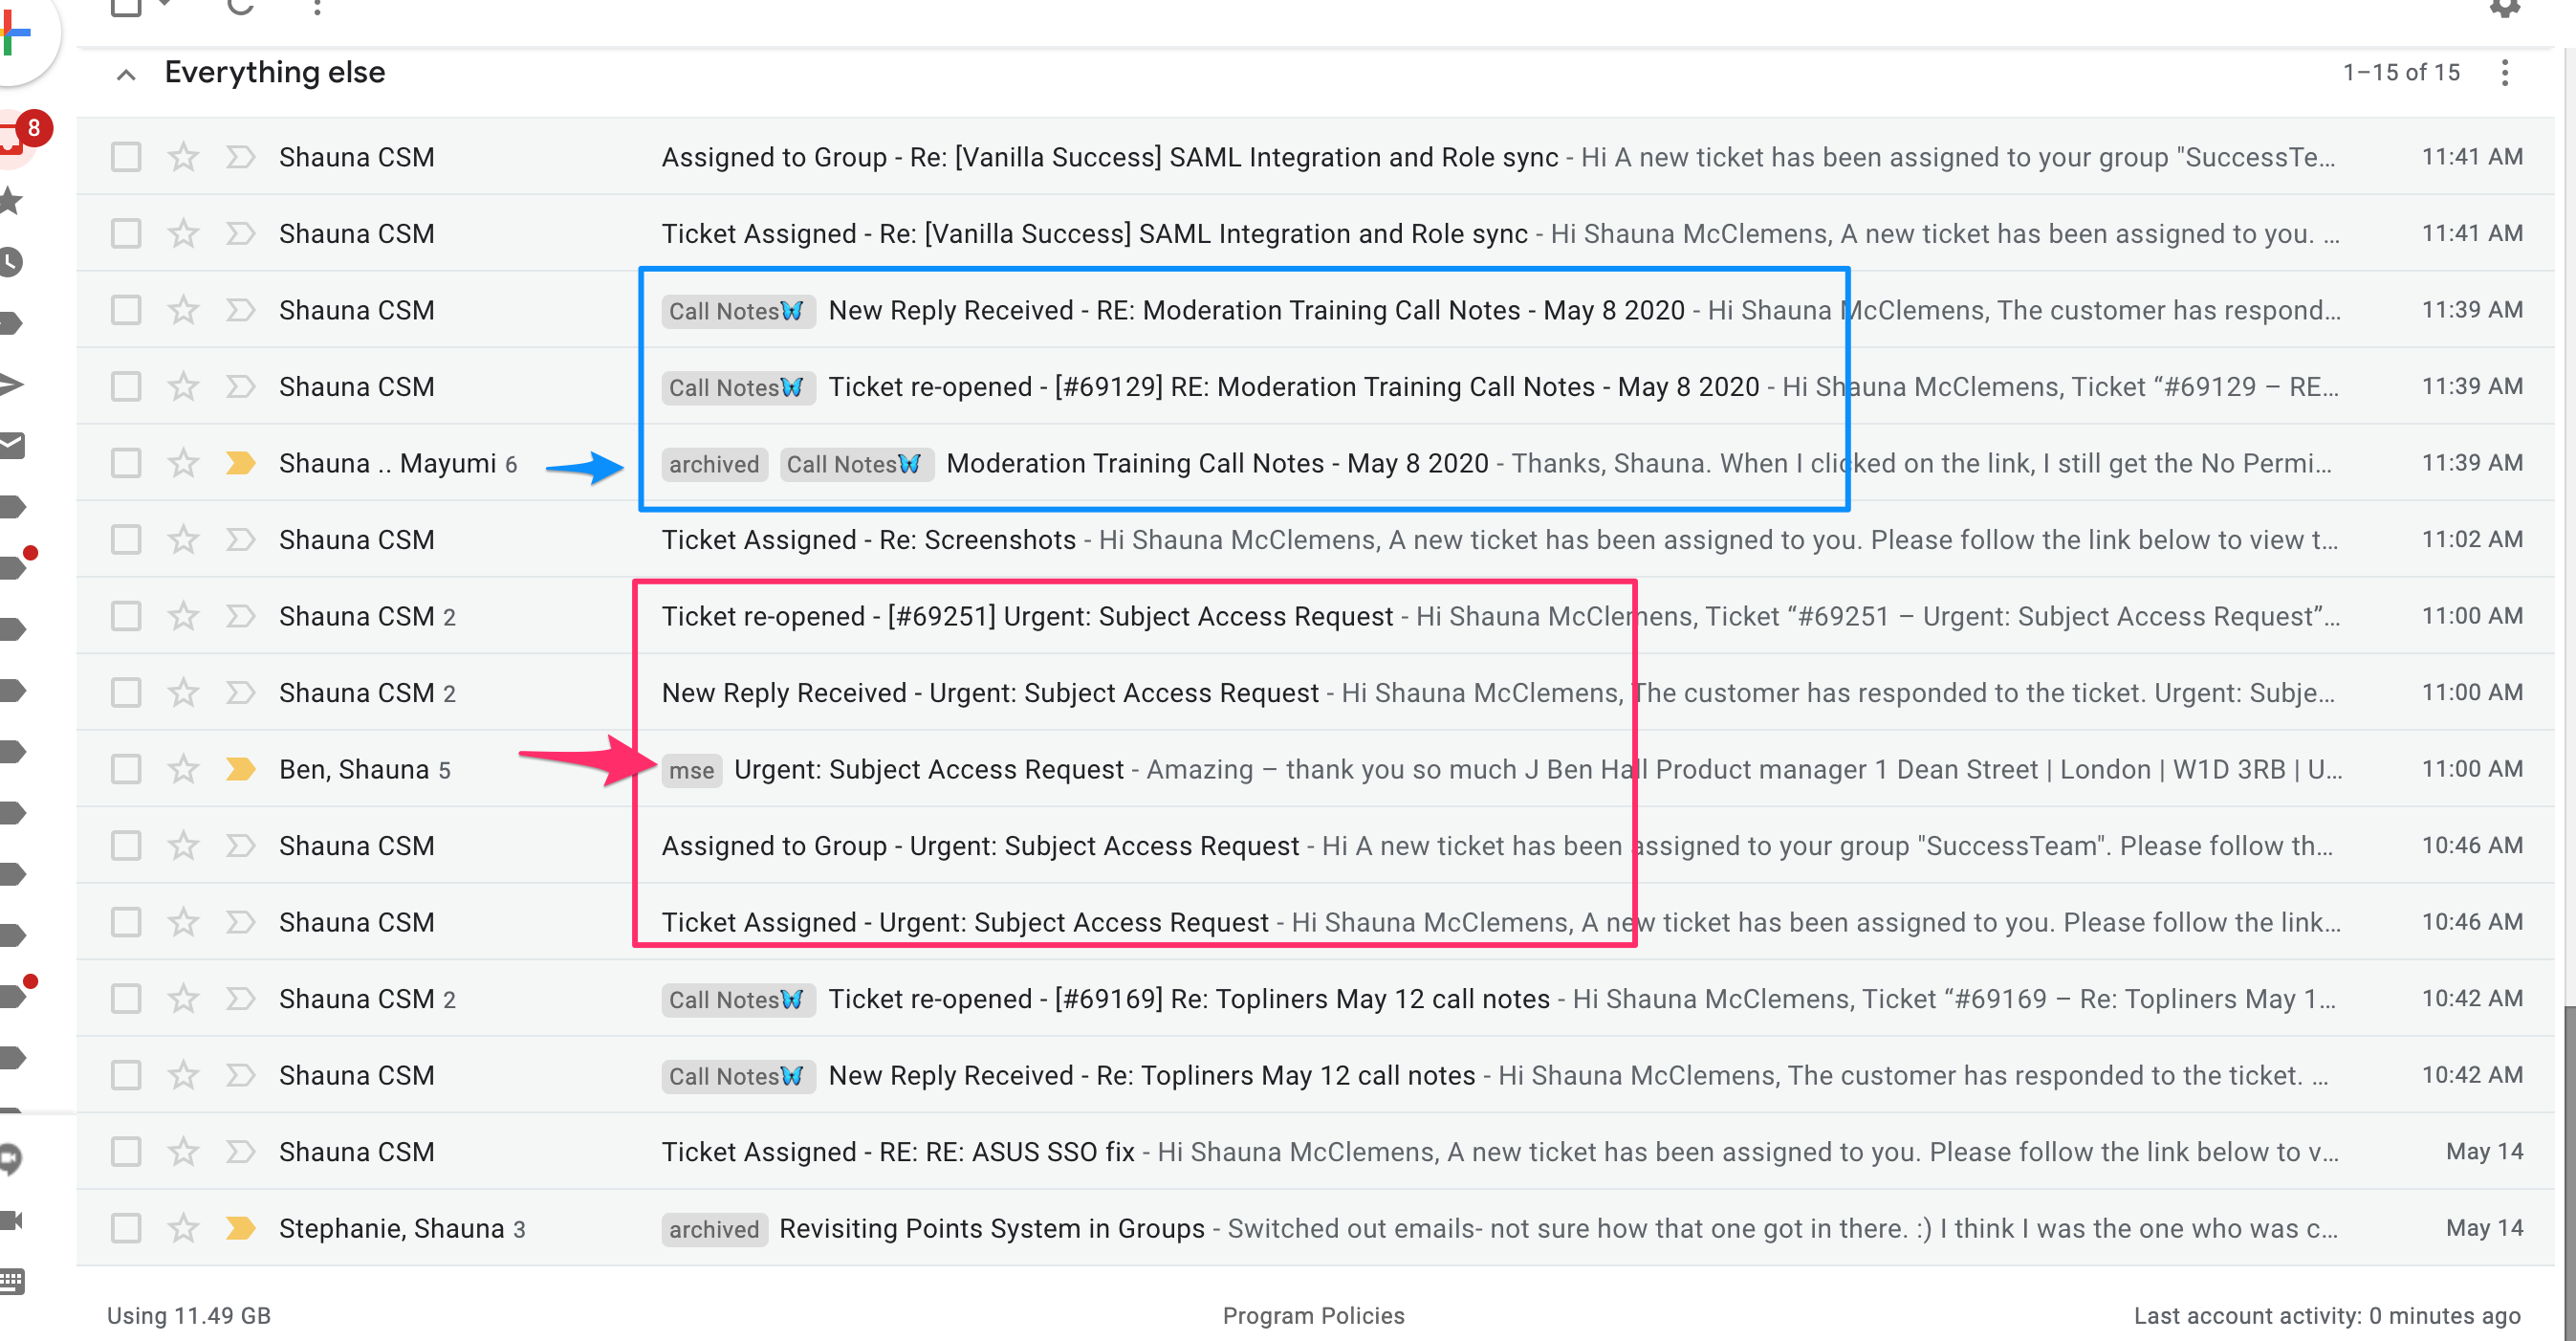The width and height of the screenshot is (2576, 1341).
Task: Refresh the inbox
Action: pos(240,6)
